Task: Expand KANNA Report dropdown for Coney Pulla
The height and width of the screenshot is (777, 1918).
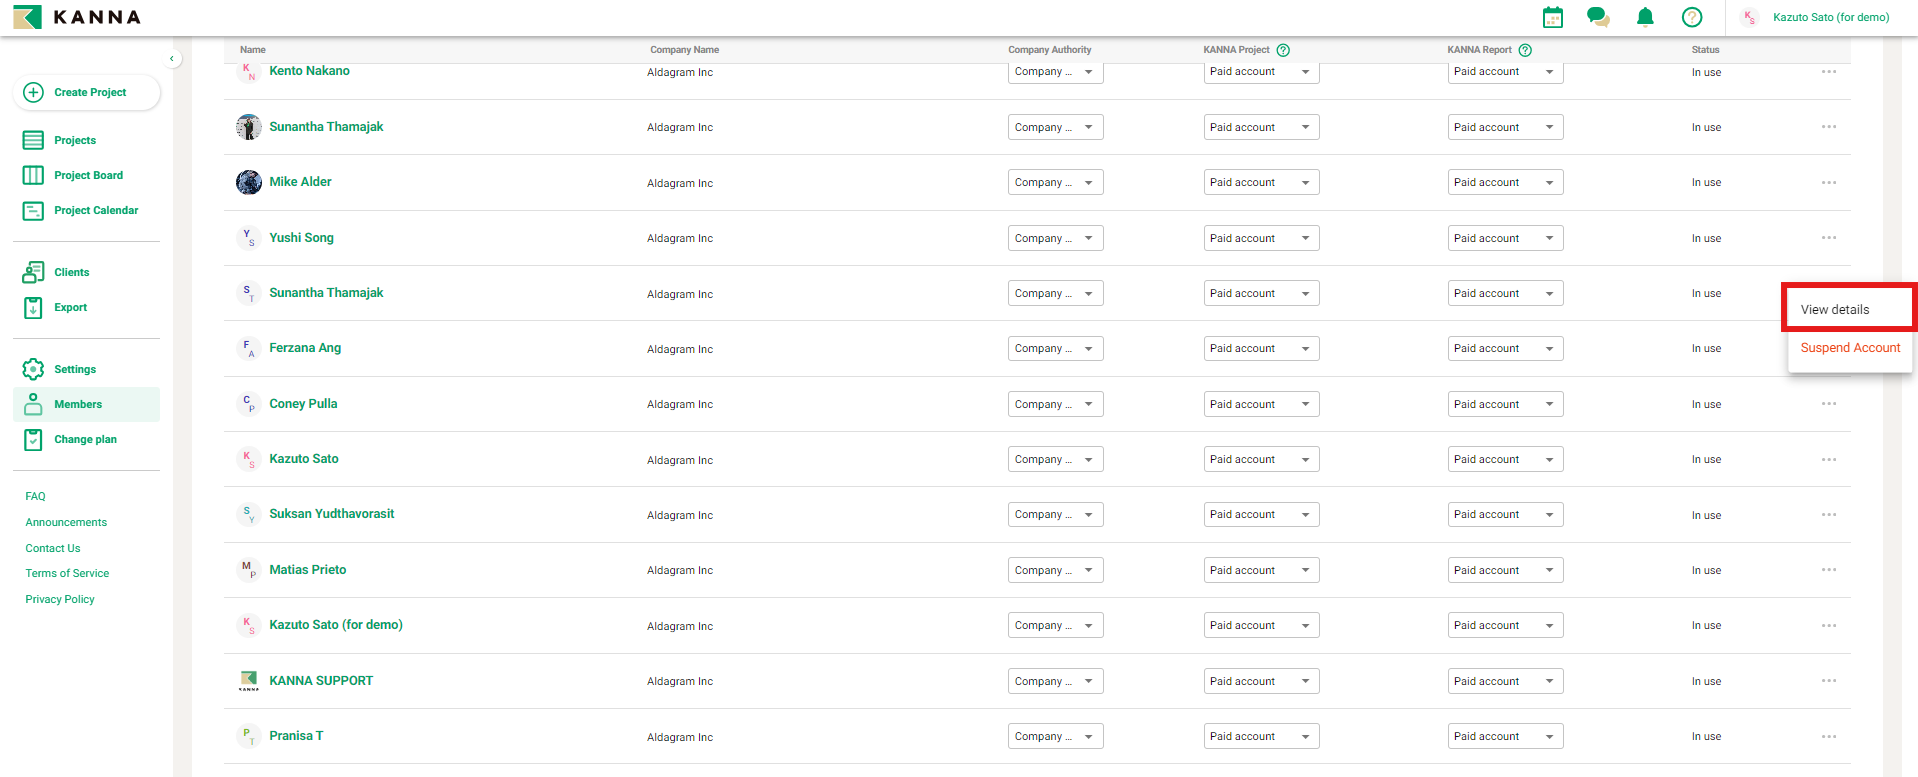Action: (1504, 404)
